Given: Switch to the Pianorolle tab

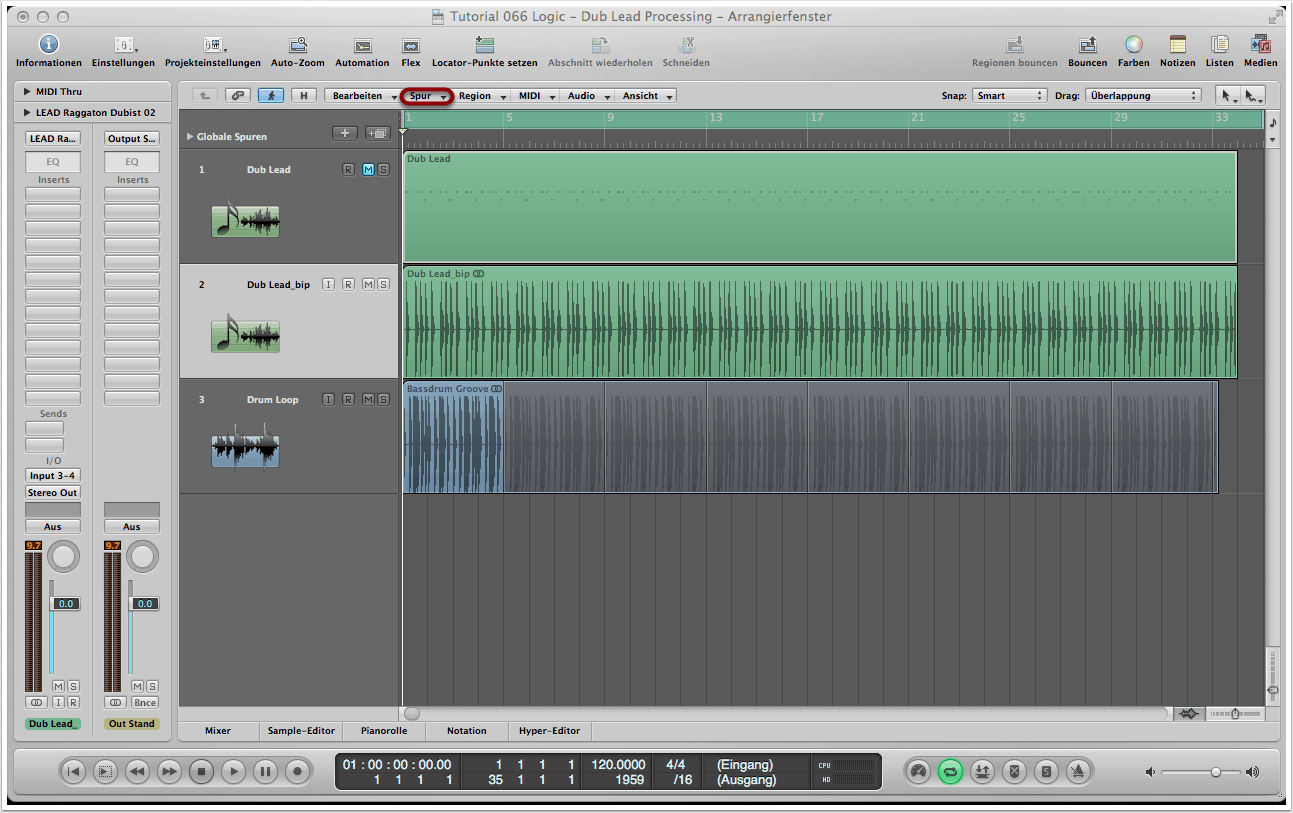Looking at the screenshot, I should tap(383, 731).
